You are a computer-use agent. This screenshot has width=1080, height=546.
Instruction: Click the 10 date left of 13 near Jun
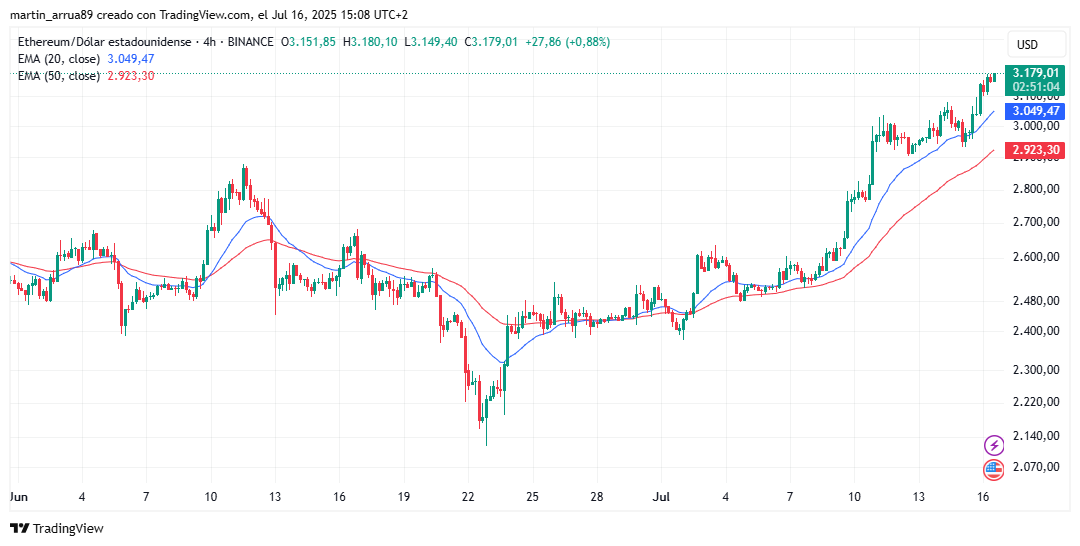[211, 496]
